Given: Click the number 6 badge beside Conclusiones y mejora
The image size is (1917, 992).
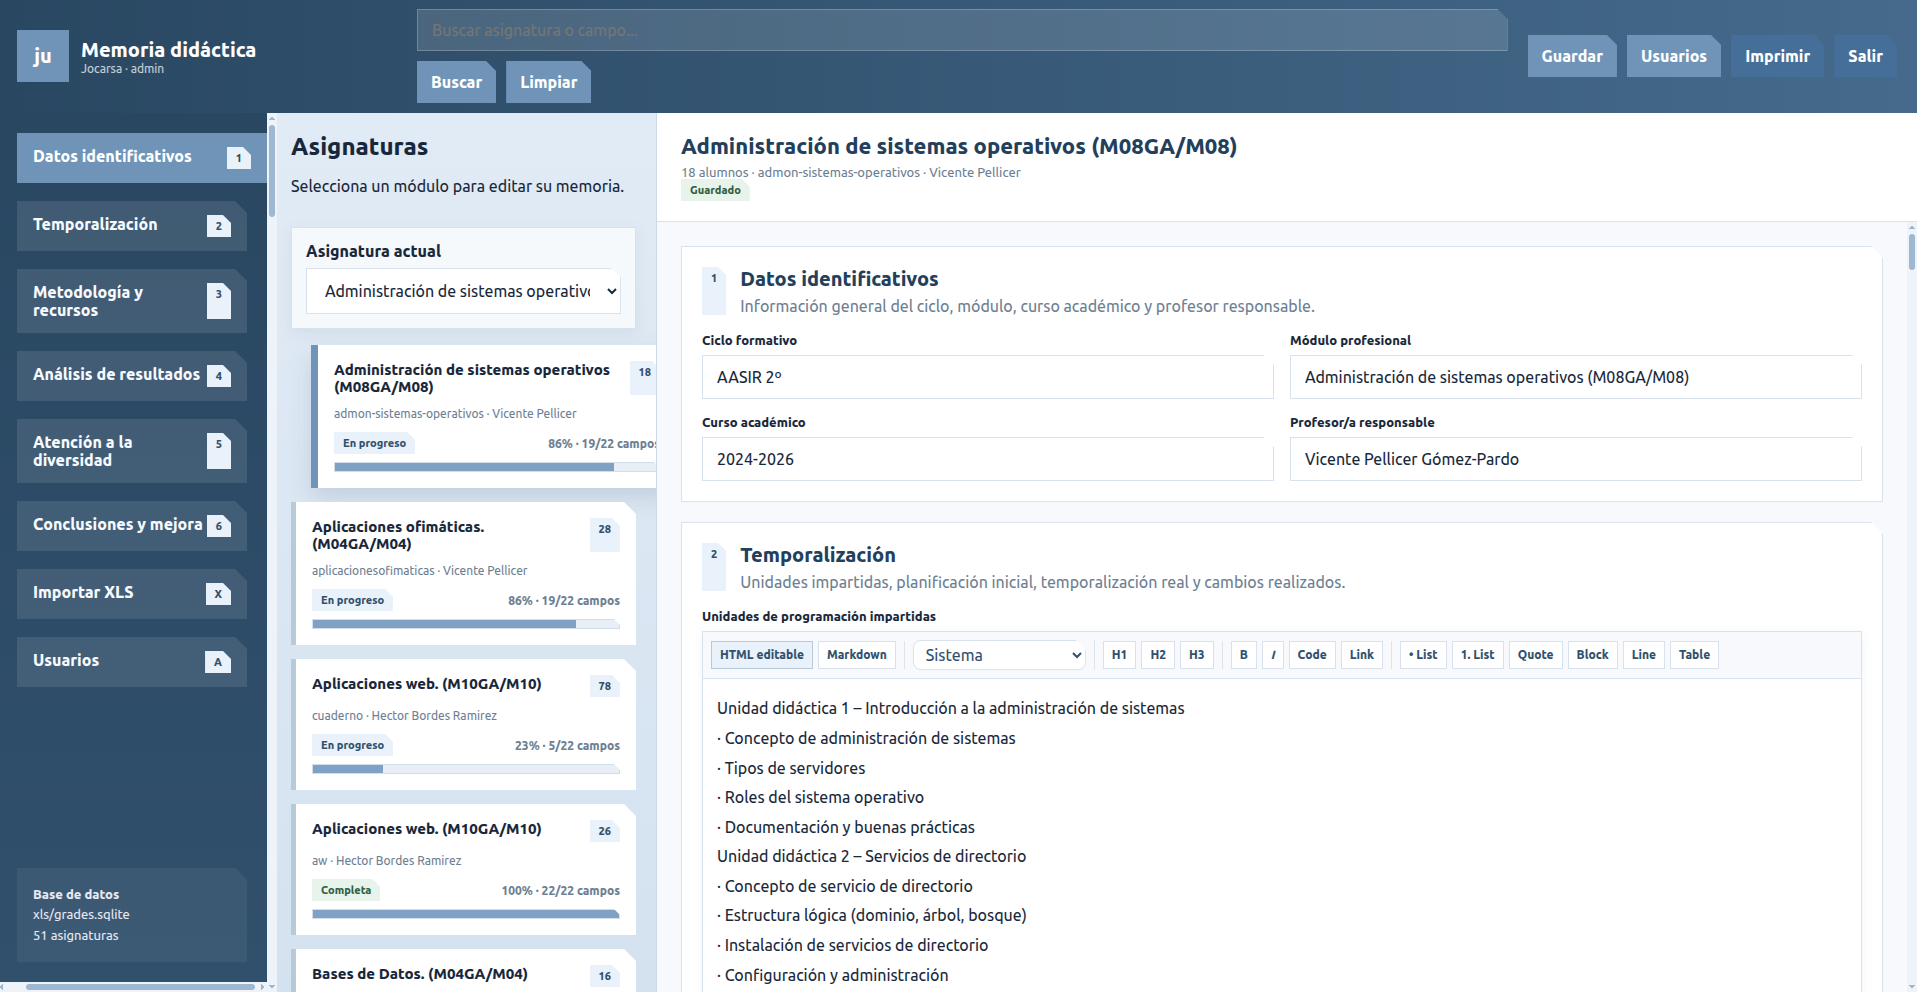Looking at the screenshot, I should tap(219, 526).
